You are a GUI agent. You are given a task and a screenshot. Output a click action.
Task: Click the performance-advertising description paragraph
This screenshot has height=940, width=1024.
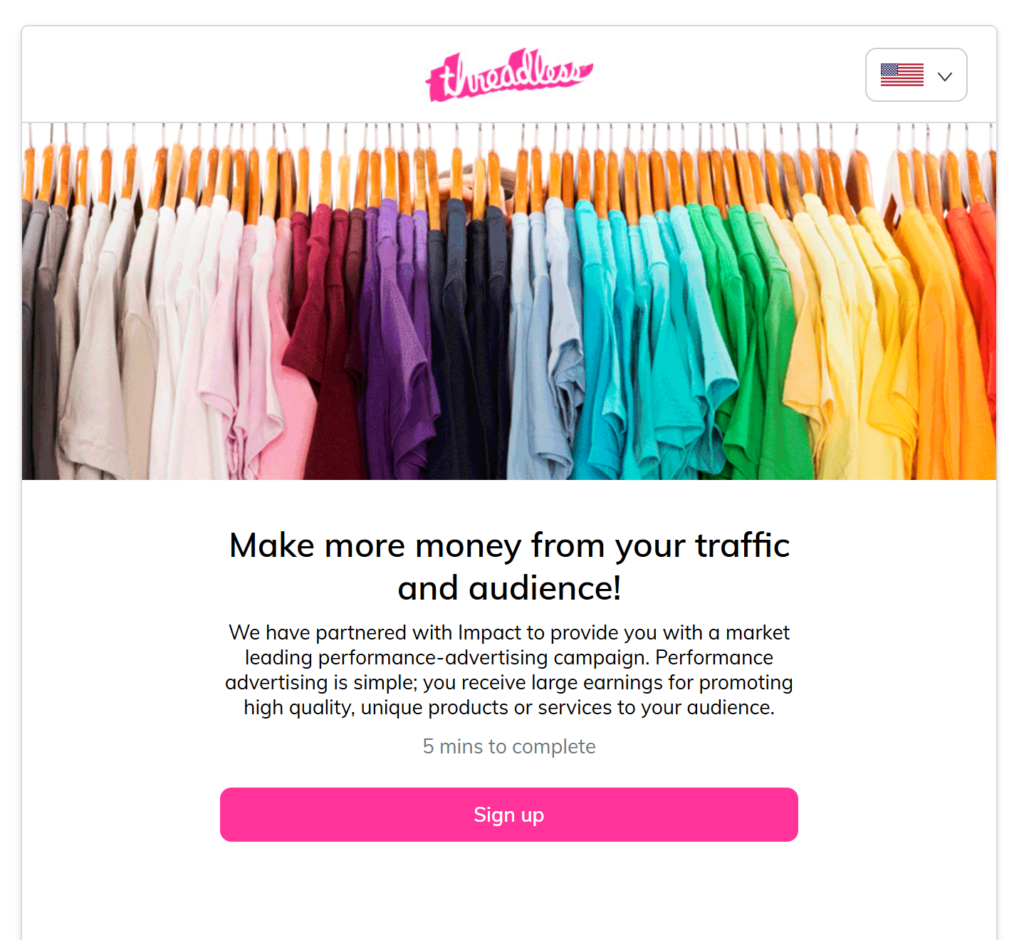pos(509,670)
